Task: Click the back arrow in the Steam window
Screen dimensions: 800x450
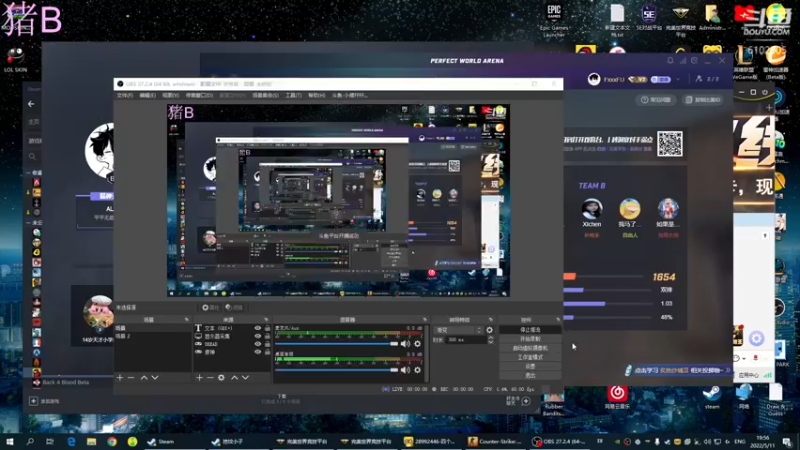Action: tap(31, 104)
